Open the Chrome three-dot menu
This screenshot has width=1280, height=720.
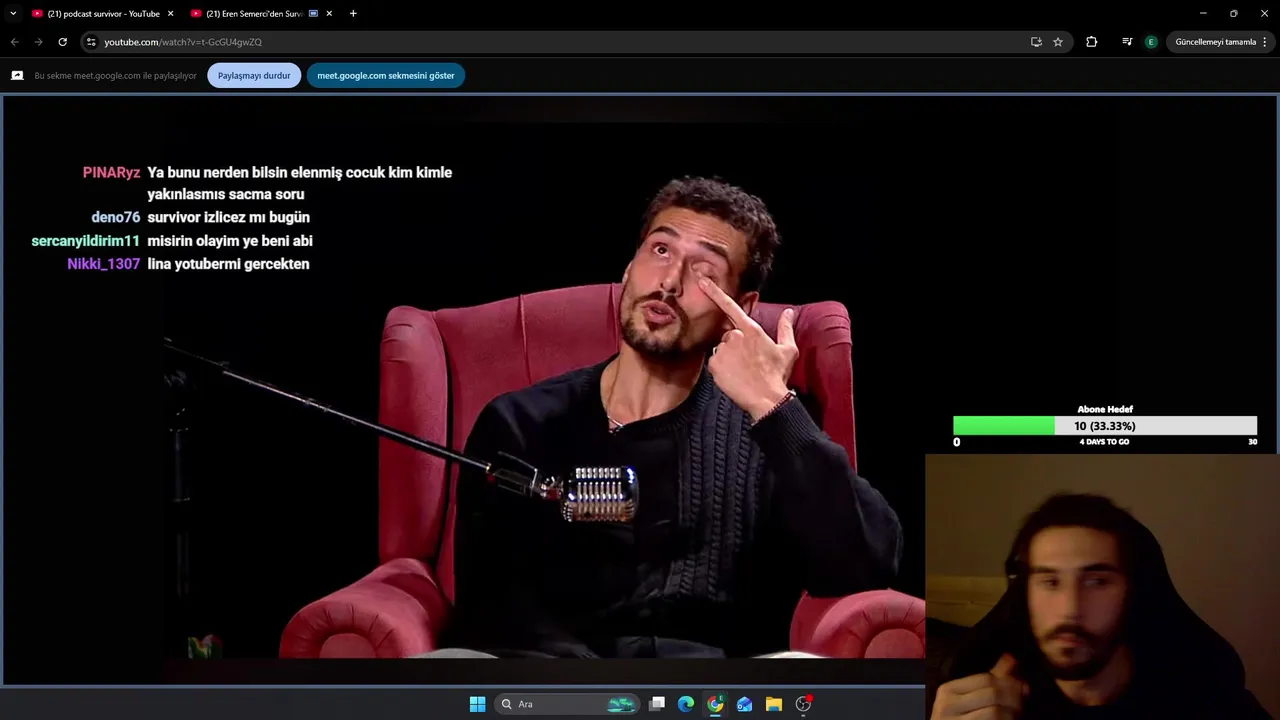pos(1266,42)
